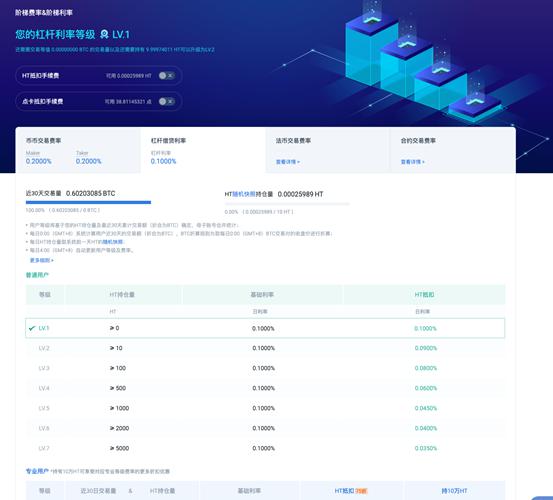Image resolution: width=553 pixels, height=500 pixels.
Task: Click 查看详情 link under 法币交易费率
Action: coord(288,162)
